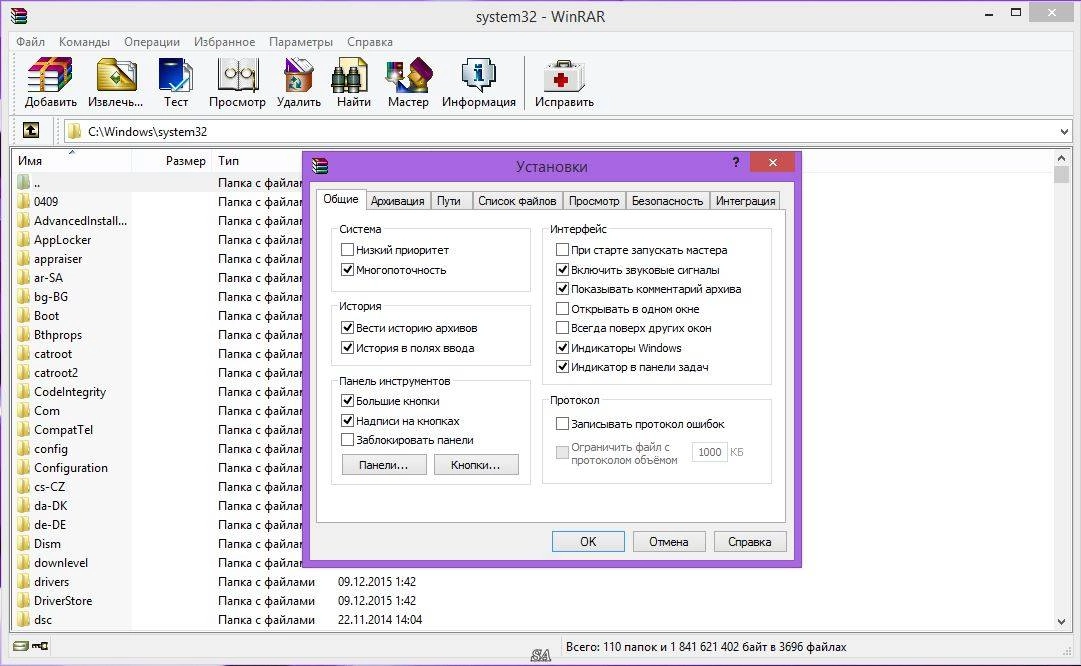This screenshot has width=1081, height=666.
Task: Switch to the Список файлов tab
Action: [517, 201]
